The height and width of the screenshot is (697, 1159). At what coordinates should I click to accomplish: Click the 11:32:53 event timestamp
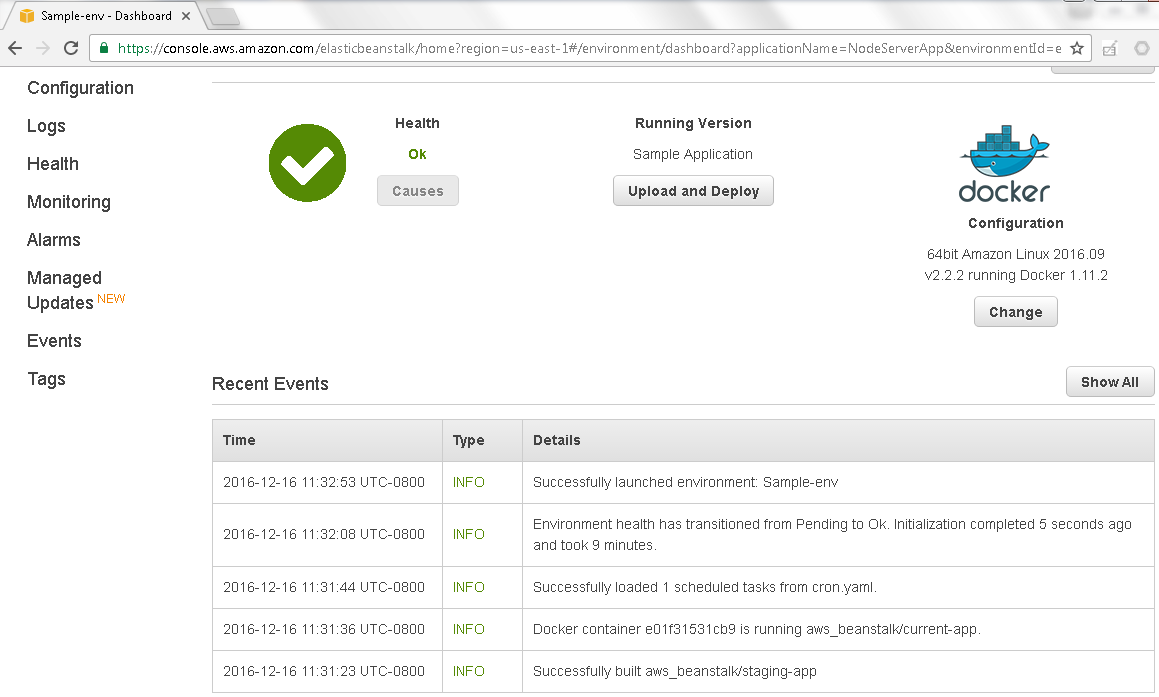coord(324,483)
